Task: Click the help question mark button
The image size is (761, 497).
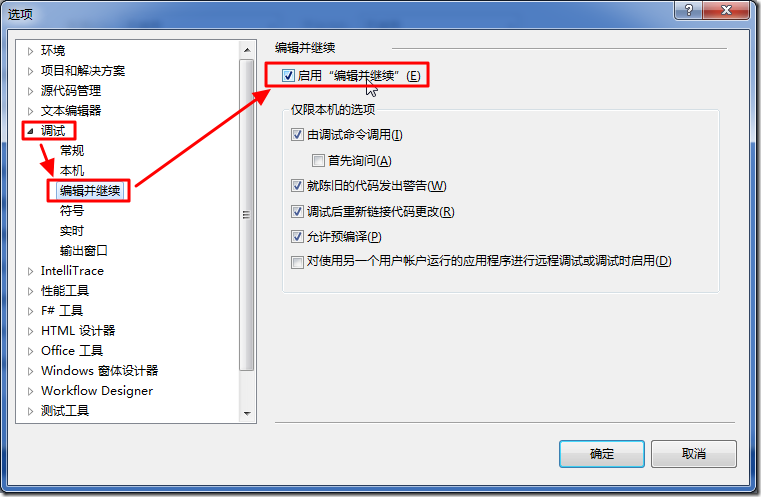Action: tap(688, 10)
